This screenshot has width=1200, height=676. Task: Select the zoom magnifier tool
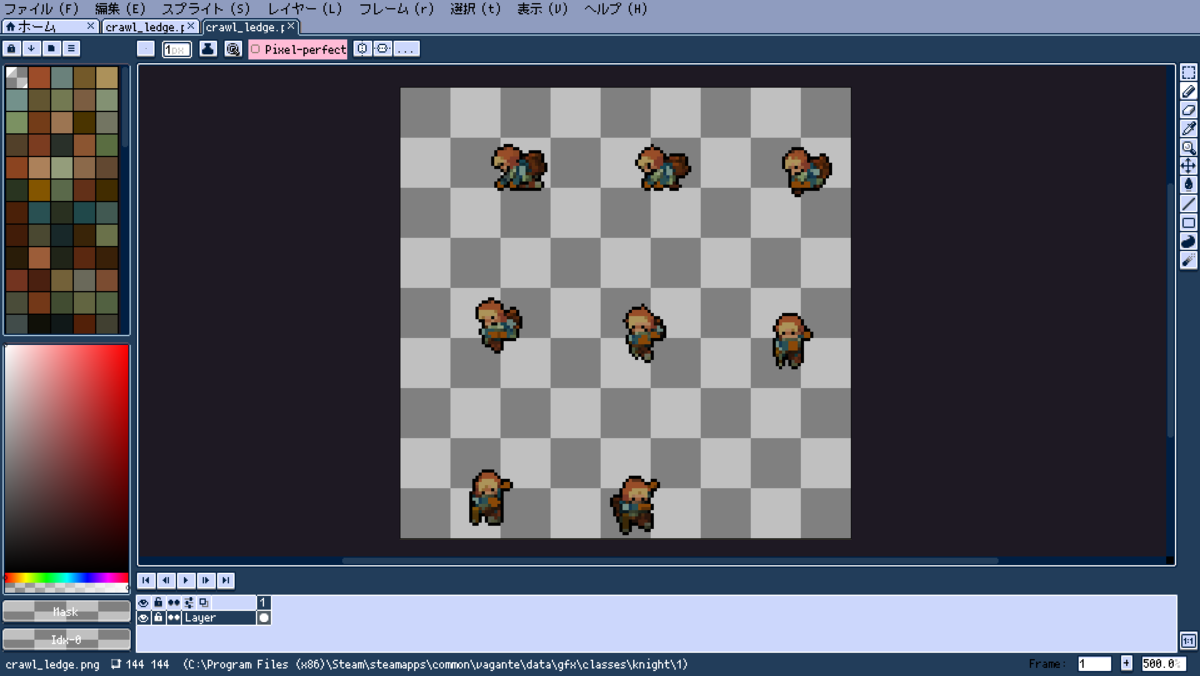1188,147
